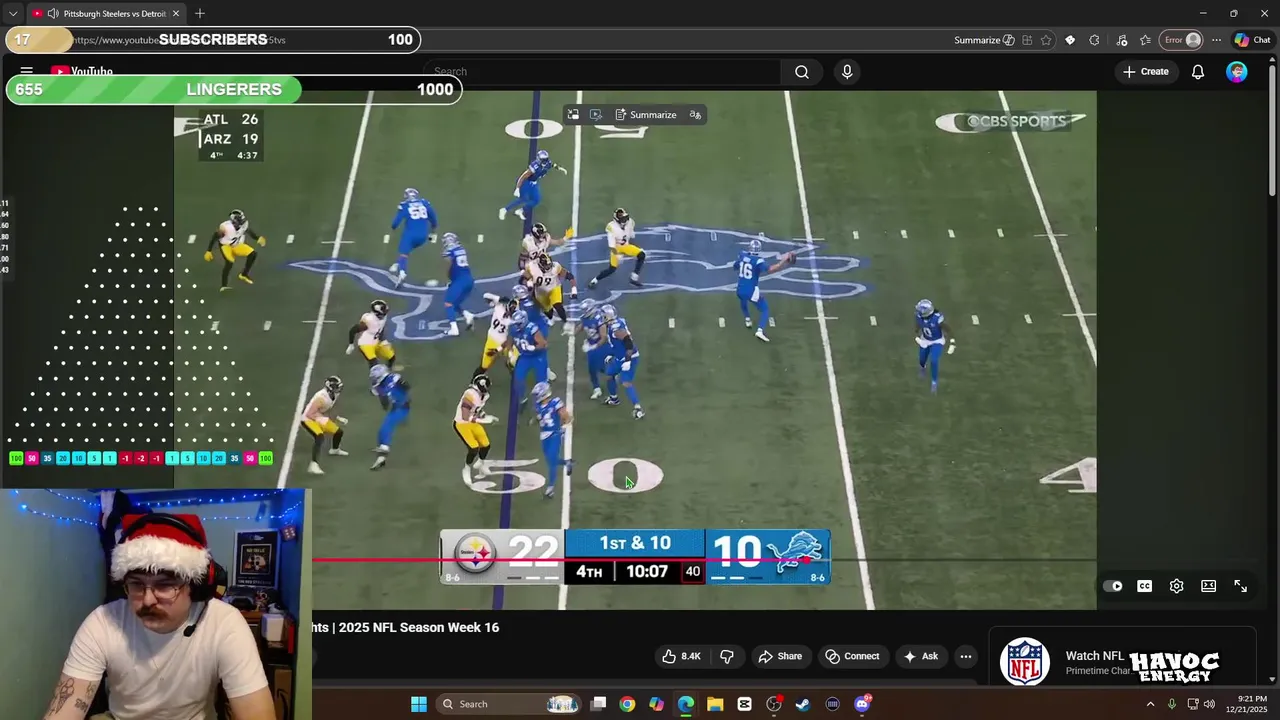
Task: Switch to theater mode in the player
Action: (x=1209, y=586)
